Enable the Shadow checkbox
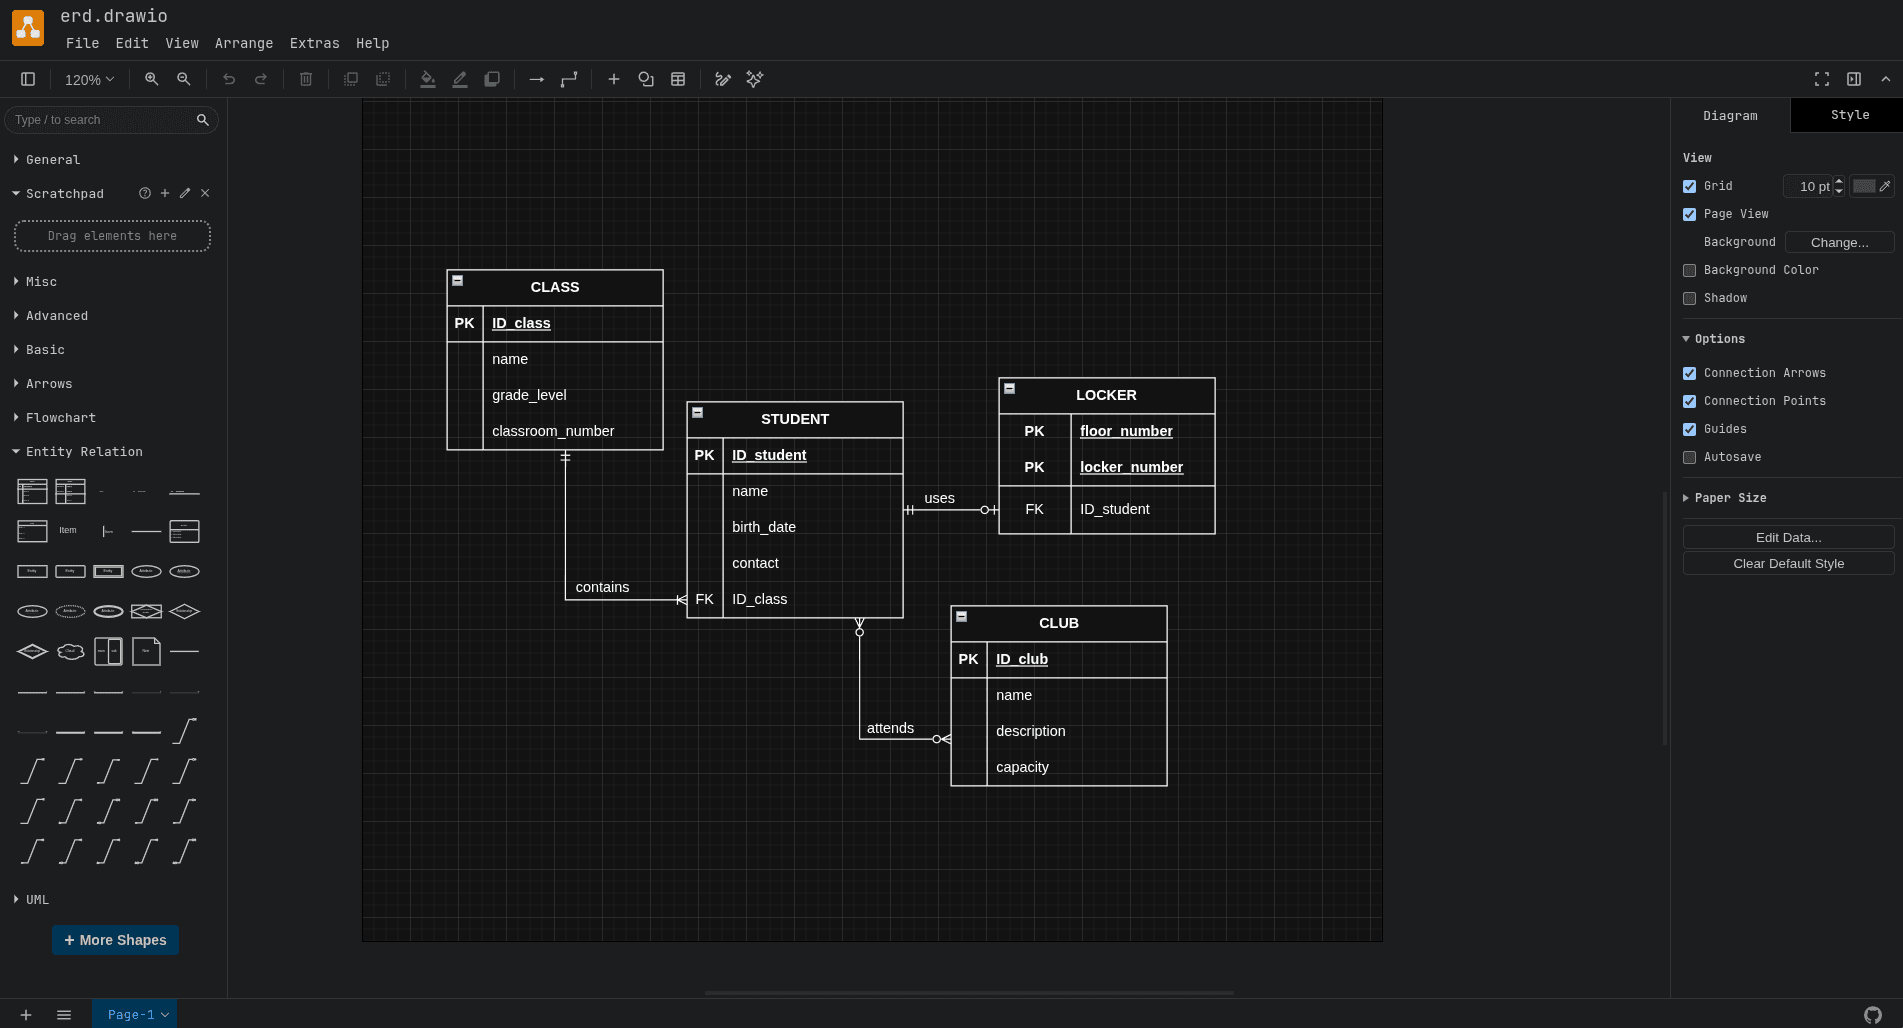Image resolution: width=1903 pixels, height=1028 pixels. coord(1690,298)
